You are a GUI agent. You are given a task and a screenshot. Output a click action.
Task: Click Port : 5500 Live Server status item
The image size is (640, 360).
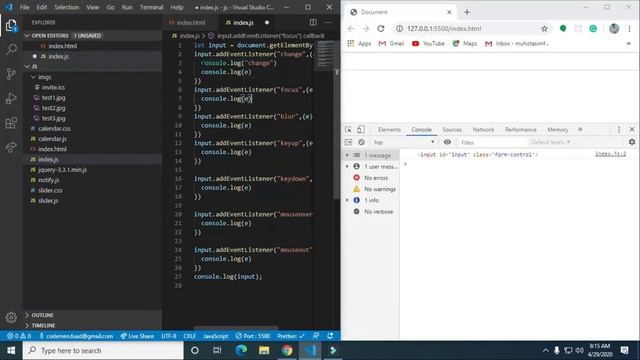coord(253,336)
